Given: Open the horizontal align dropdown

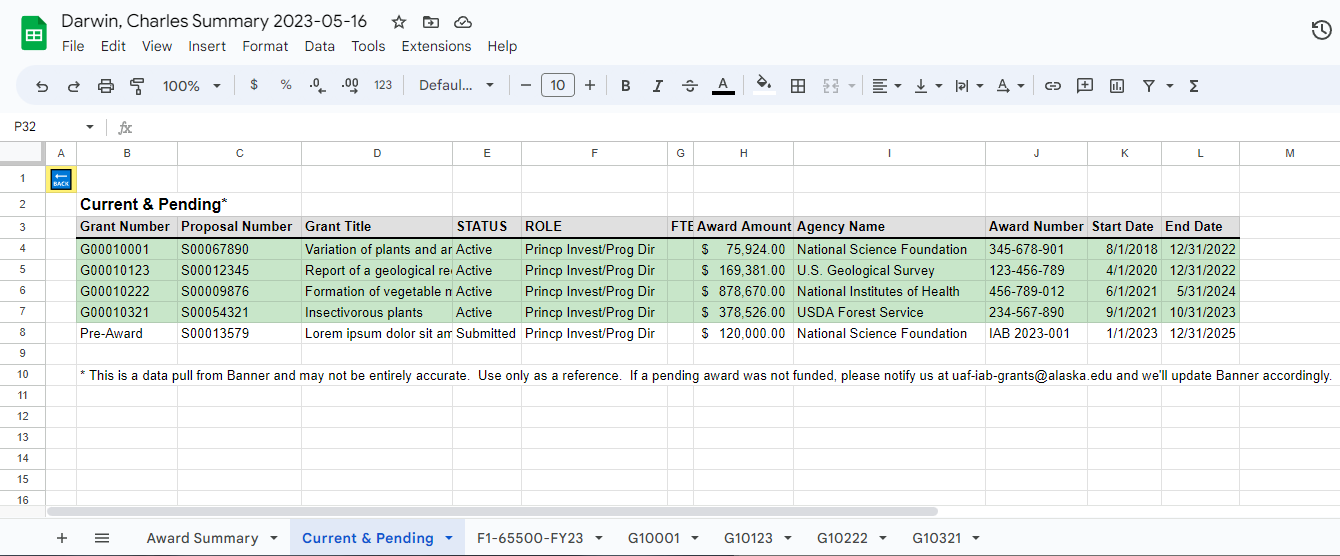Looking at the screenshot, I should [886, 86].
